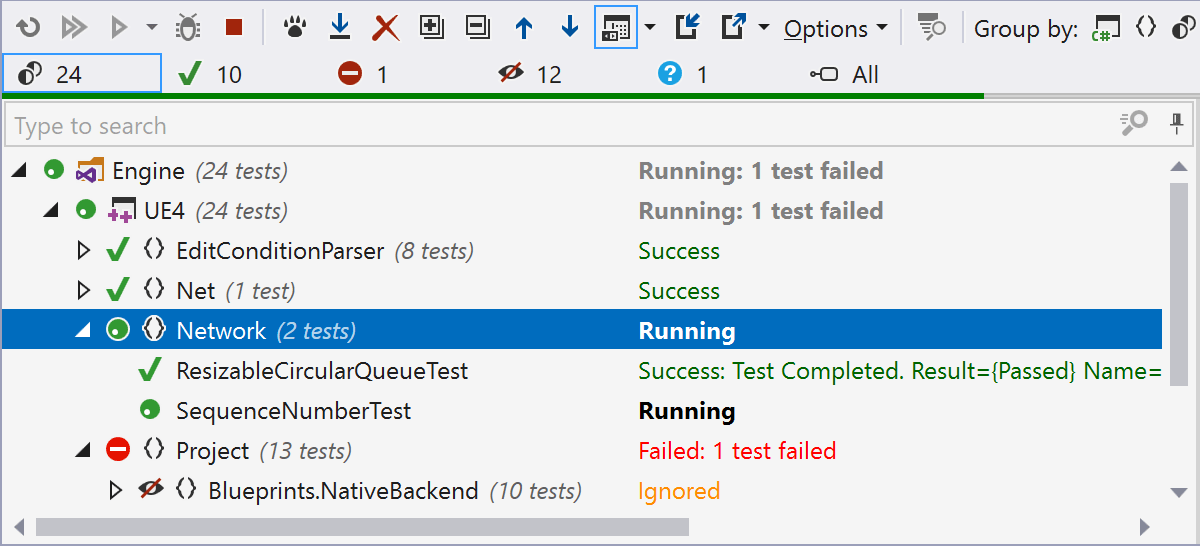Click the horizontal scrollbar thumb

coord(360,526)
